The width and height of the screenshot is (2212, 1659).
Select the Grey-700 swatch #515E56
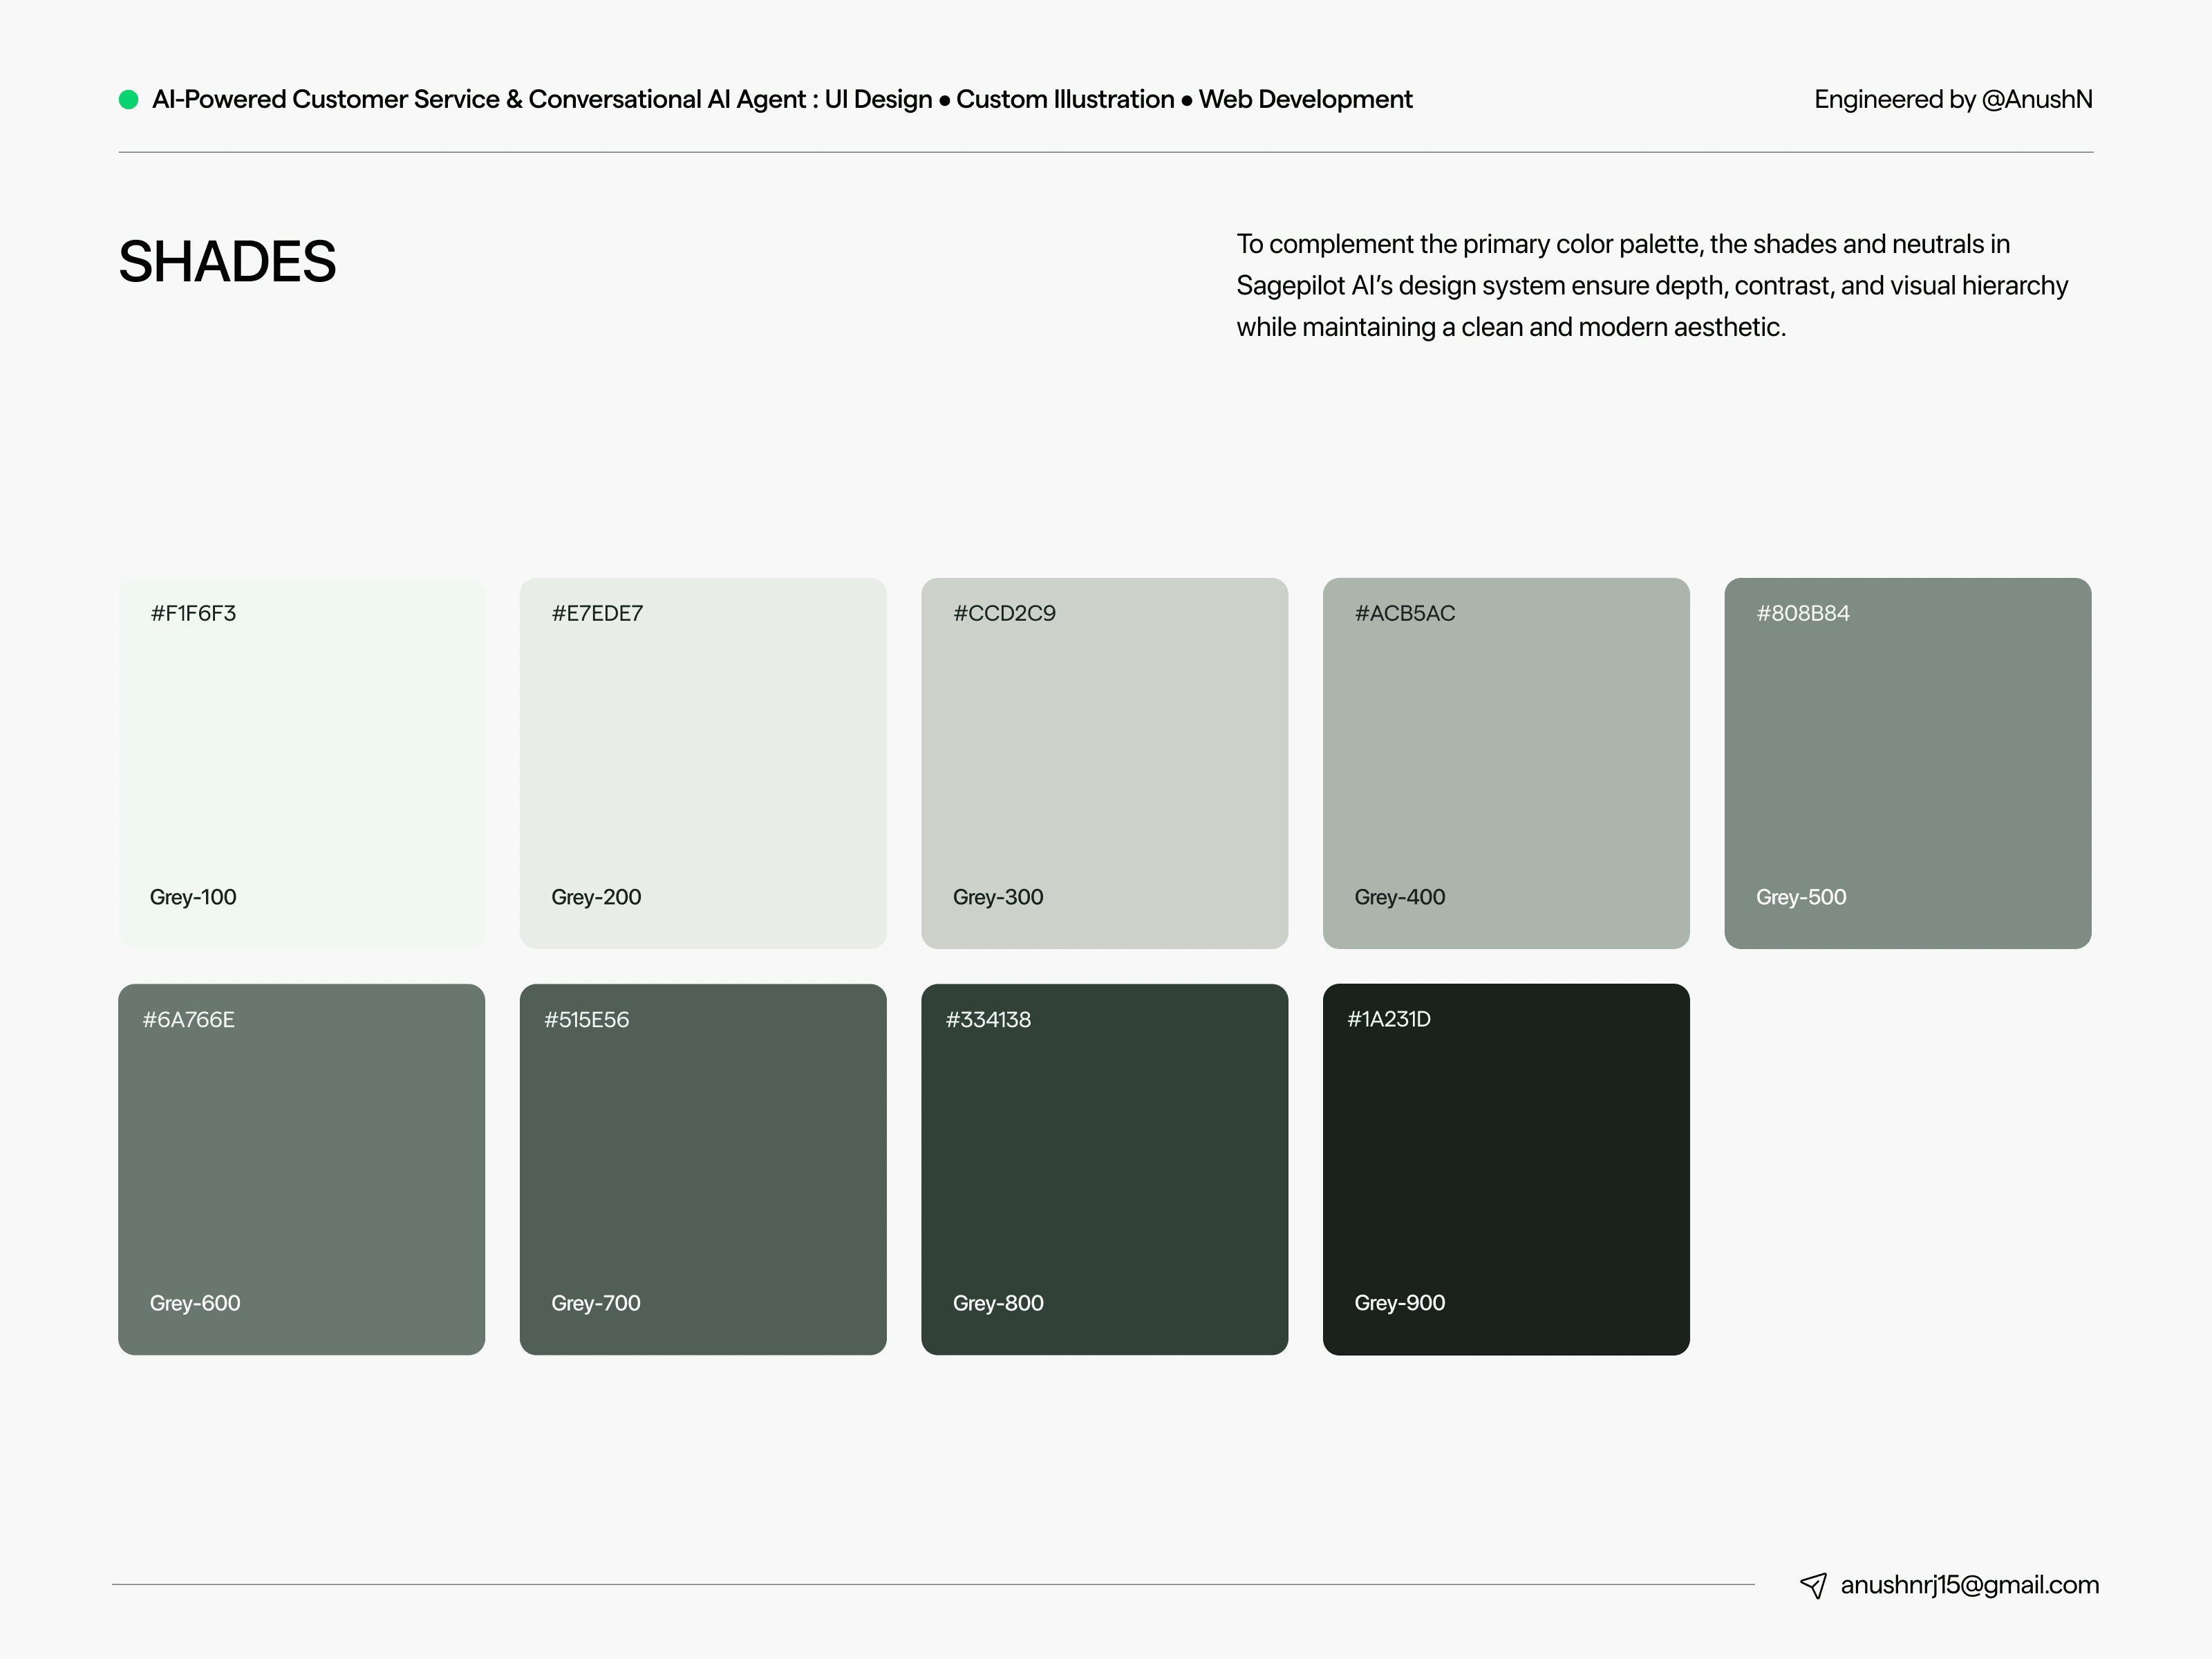point(703,1169)
